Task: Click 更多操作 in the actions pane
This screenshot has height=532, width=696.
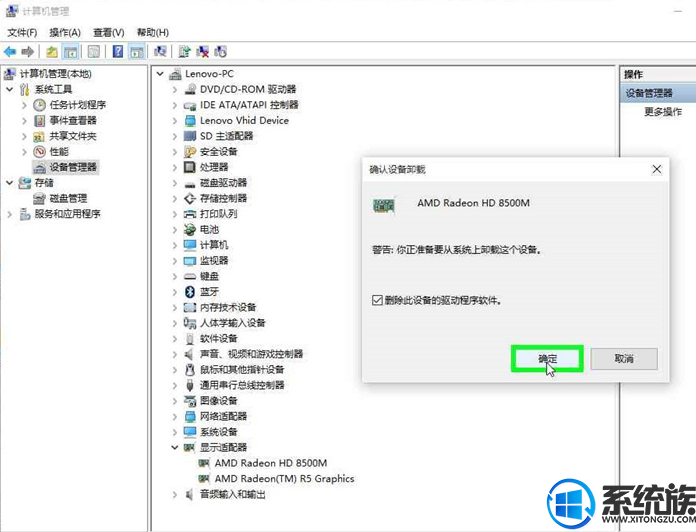Action: [x=663, y=112]
